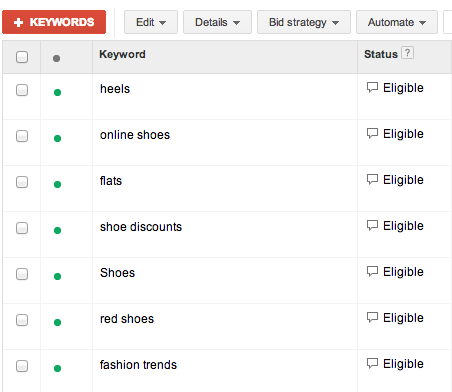The image size is (452, 392).
Task: Open the Bid strategy dropdown
Action: point(304,22)
